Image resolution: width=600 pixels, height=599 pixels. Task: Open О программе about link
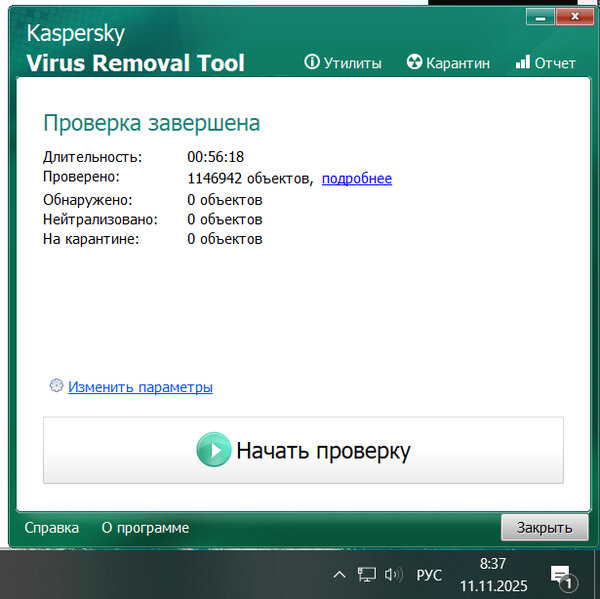coord(145,528)
